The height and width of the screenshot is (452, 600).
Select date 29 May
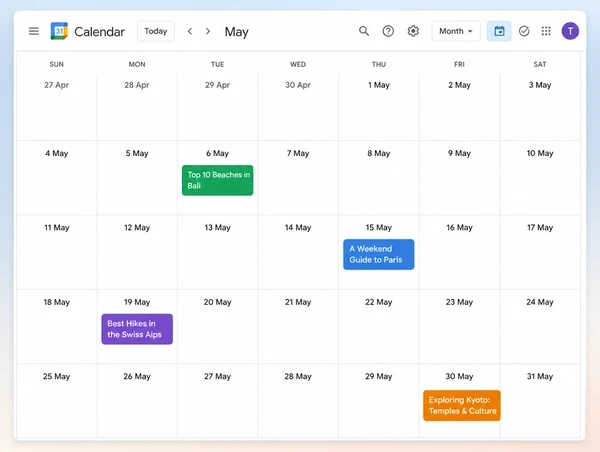378,377
